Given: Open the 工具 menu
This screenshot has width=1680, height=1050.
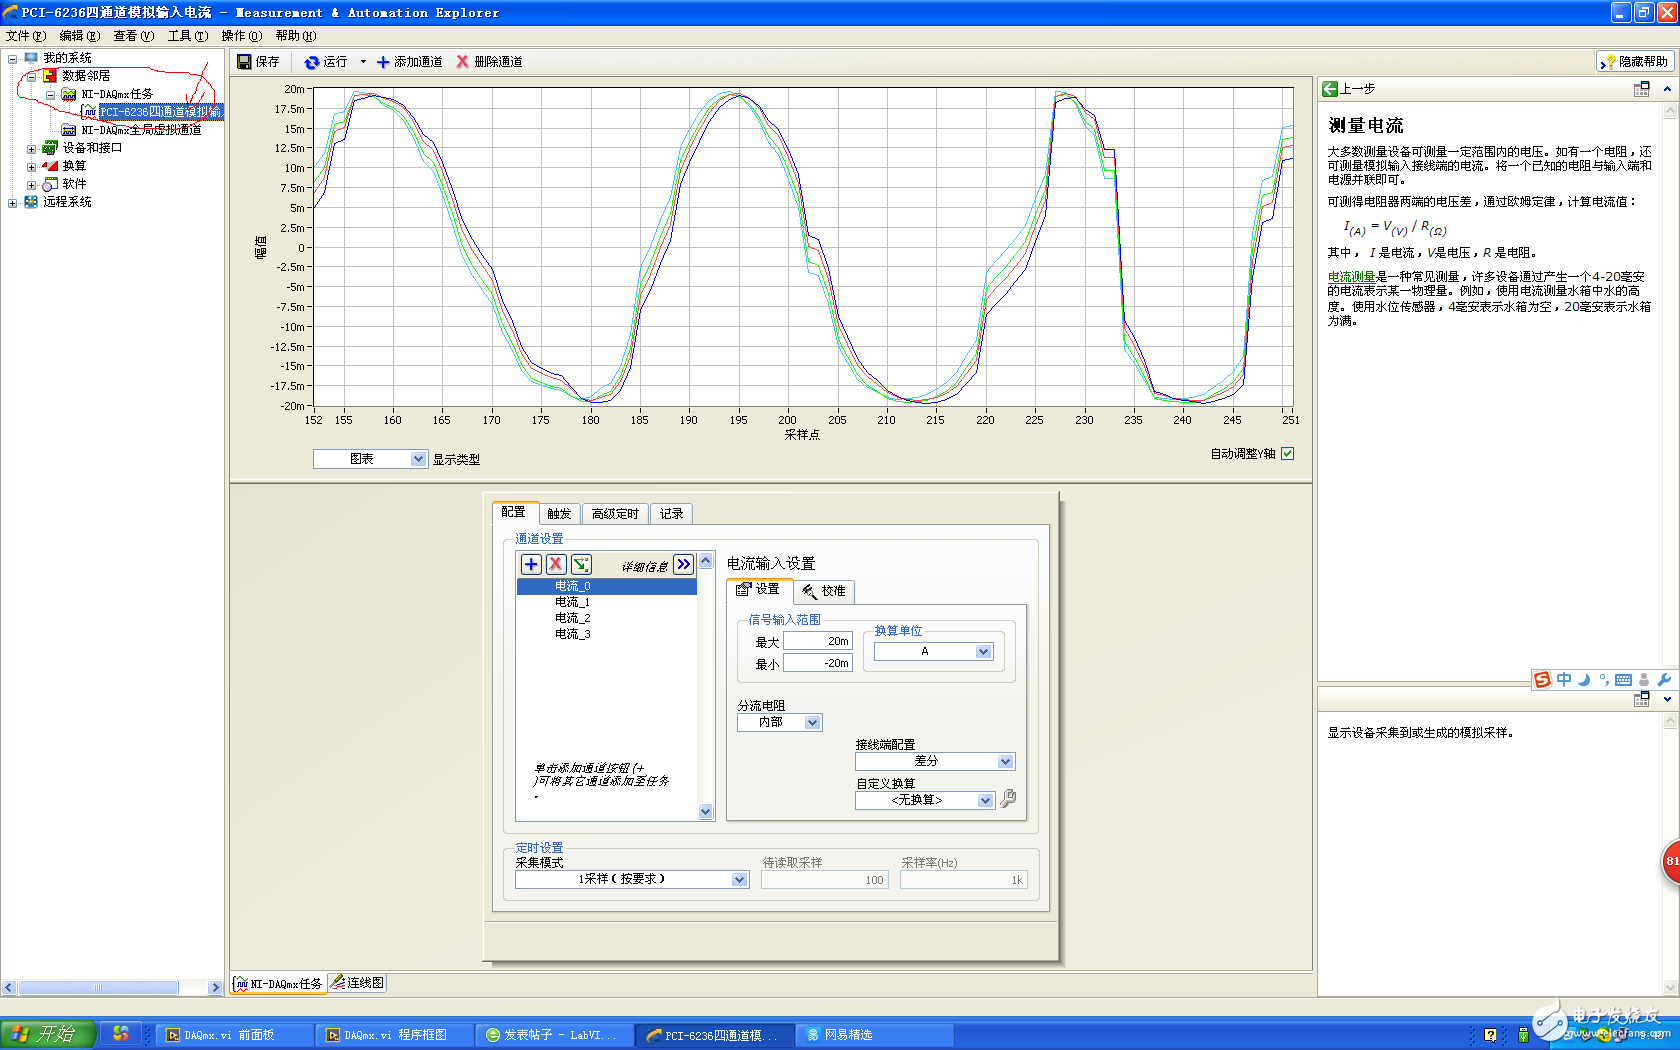Looking at the screenshot, I should 187,36.
